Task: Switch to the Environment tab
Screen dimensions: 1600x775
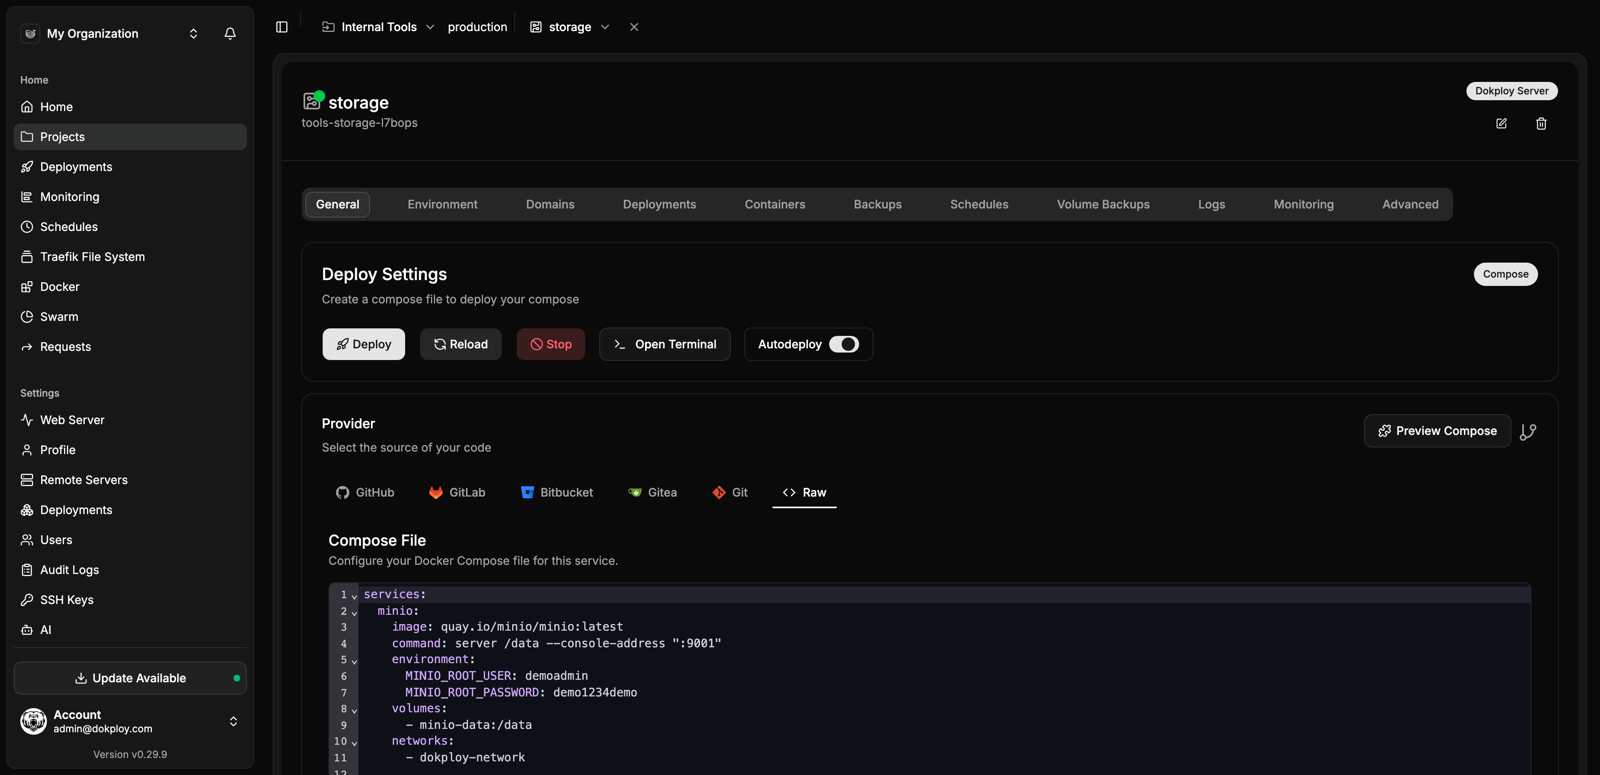Action: [x=443, y=204]
